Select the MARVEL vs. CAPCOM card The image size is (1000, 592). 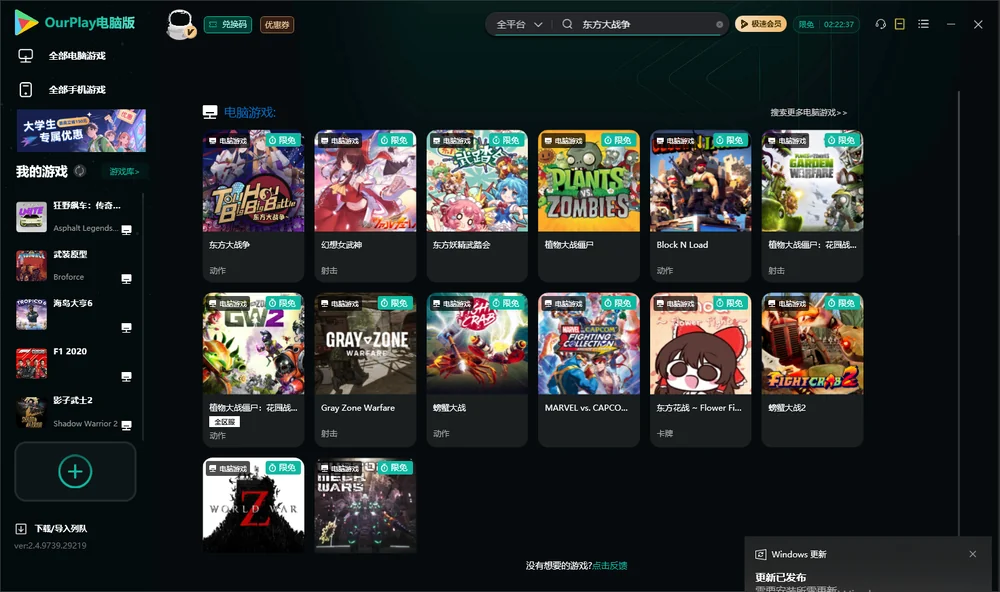589,369
